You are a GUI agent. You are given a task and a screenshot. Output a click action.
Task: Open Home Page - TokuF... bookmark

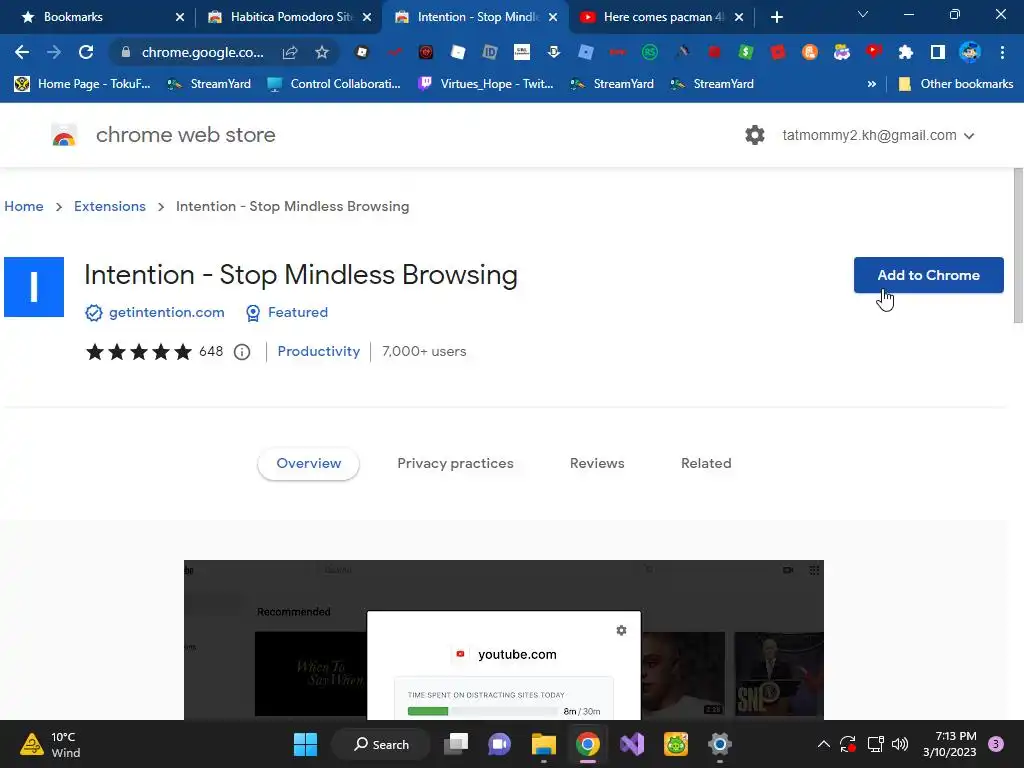(82, 84)
